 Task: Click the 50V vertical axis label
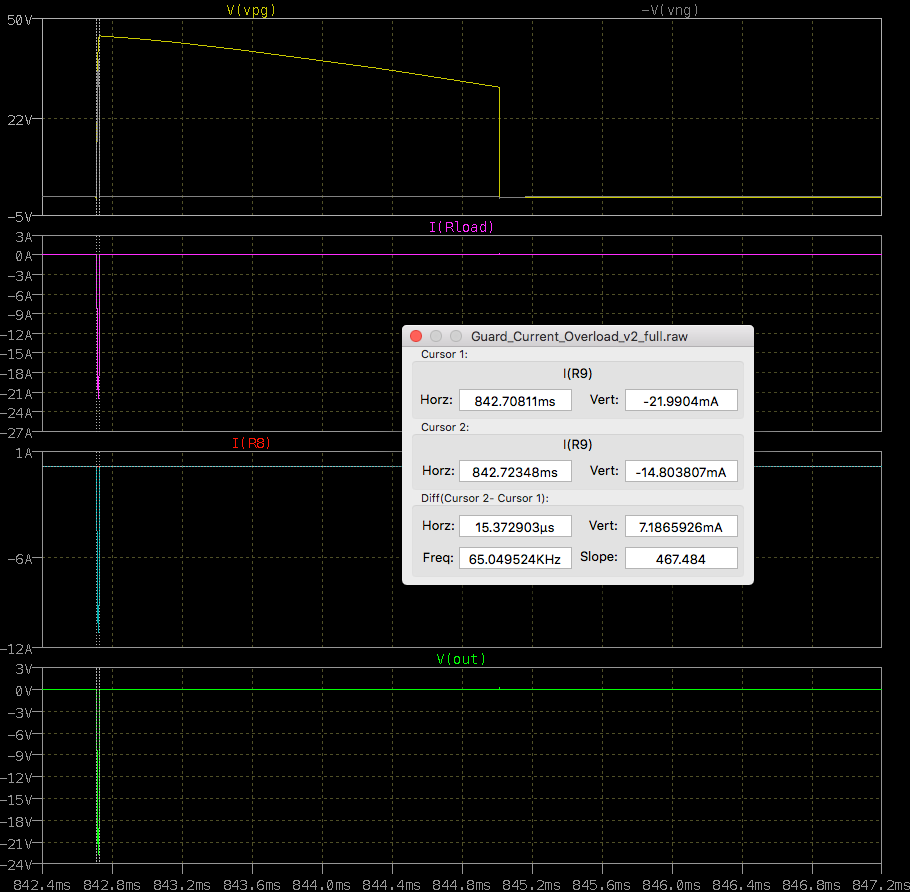click(19, 20)
